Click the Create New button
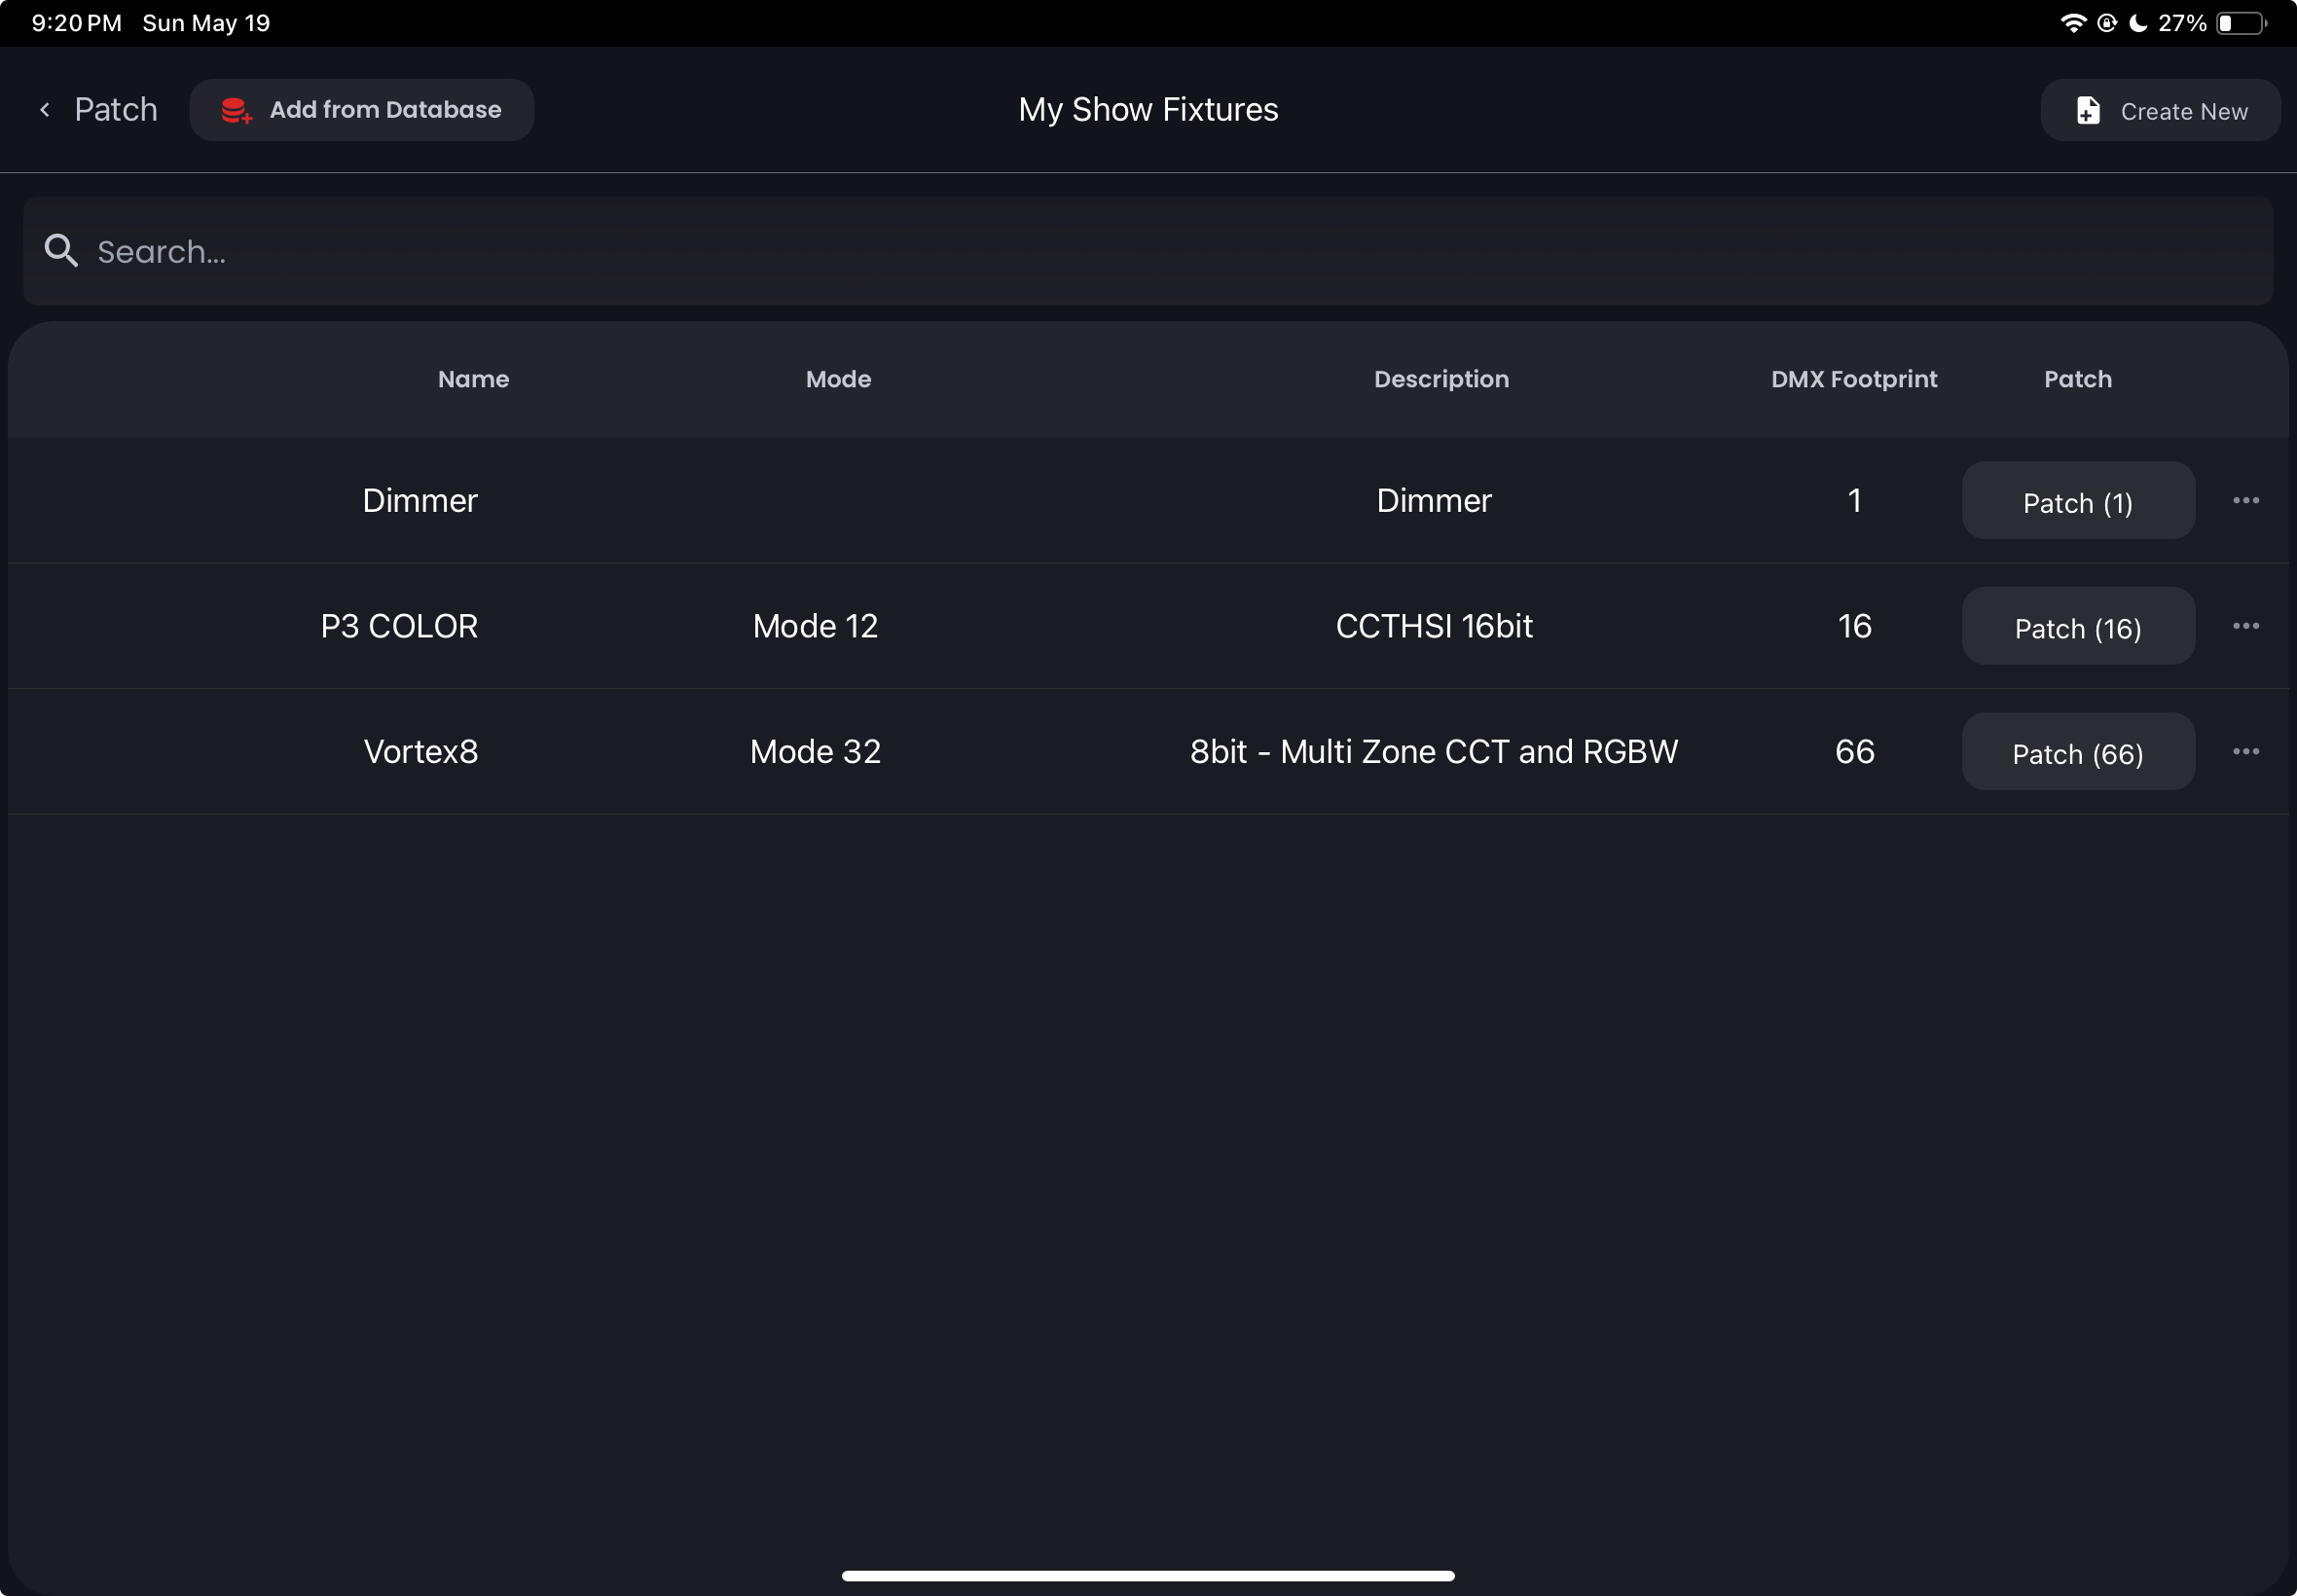 pos(2160,111)
